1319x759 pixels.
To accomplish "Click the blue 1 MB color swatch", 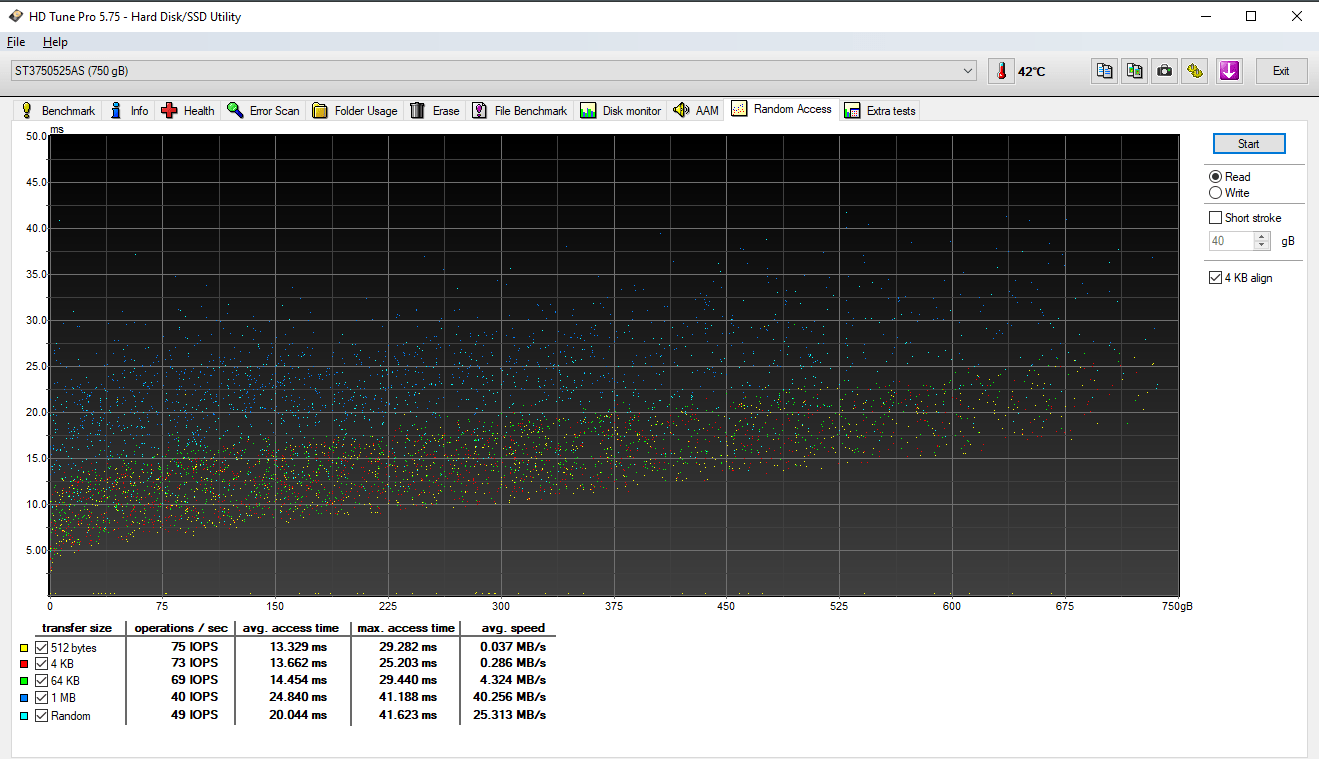I will [x=24, y=698].
